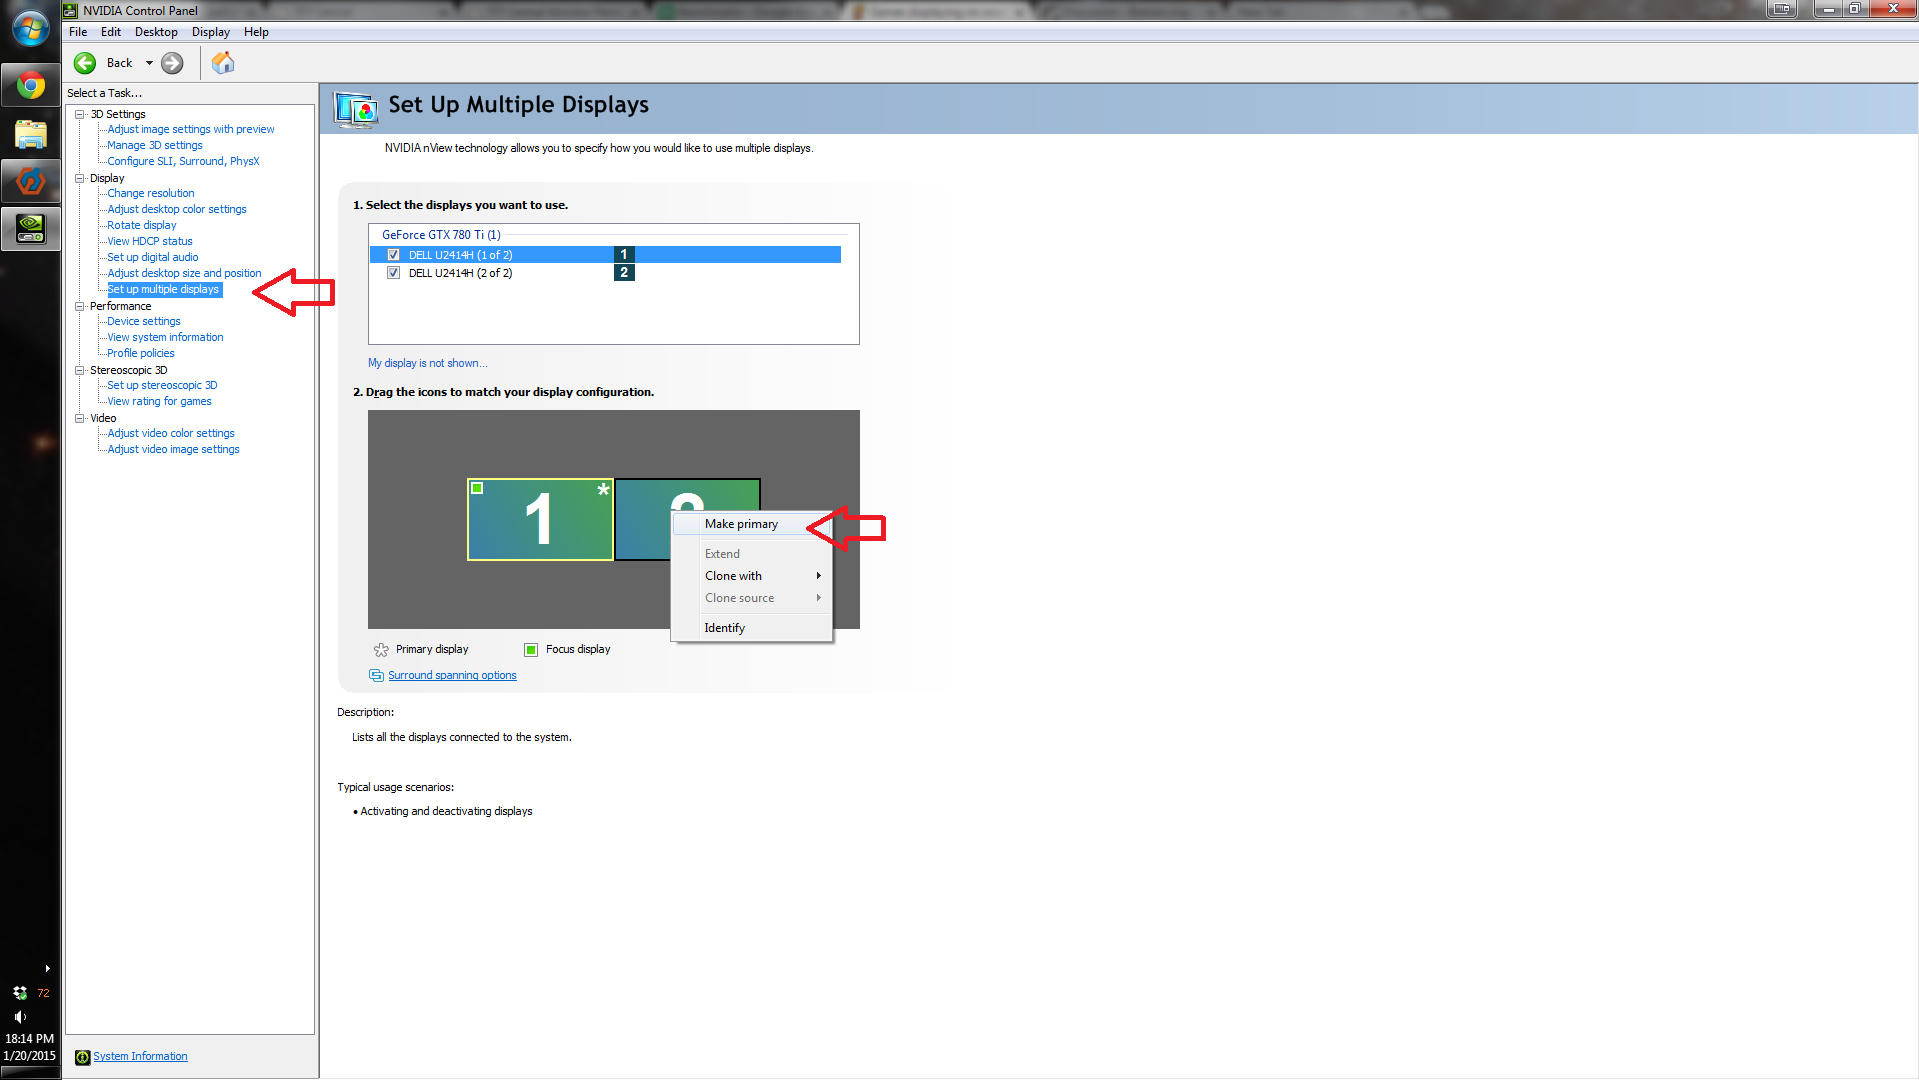
Task: Select Set up multiple displays task
Action: pos(163,290)
